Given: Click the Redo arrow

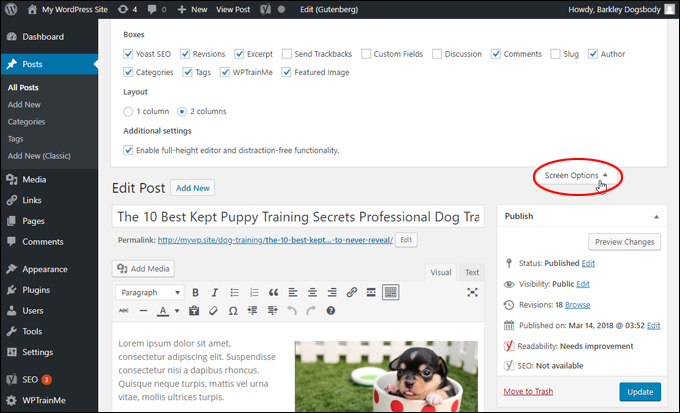Looking at the screenshot, I should click(x=311, y=311).
